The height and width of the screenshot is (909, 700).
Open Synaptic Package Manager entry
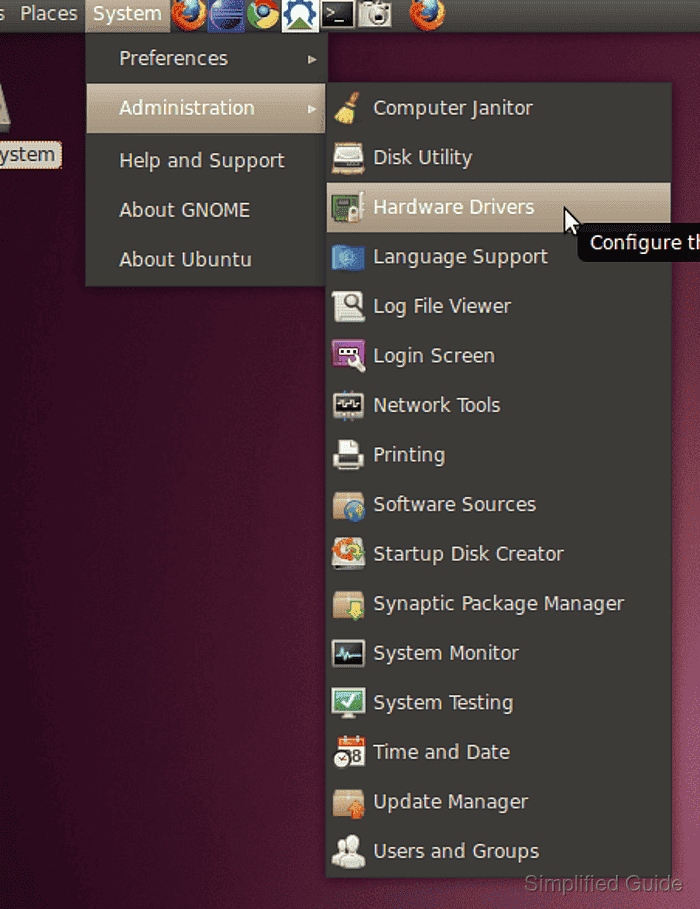[x=499, y=604]
